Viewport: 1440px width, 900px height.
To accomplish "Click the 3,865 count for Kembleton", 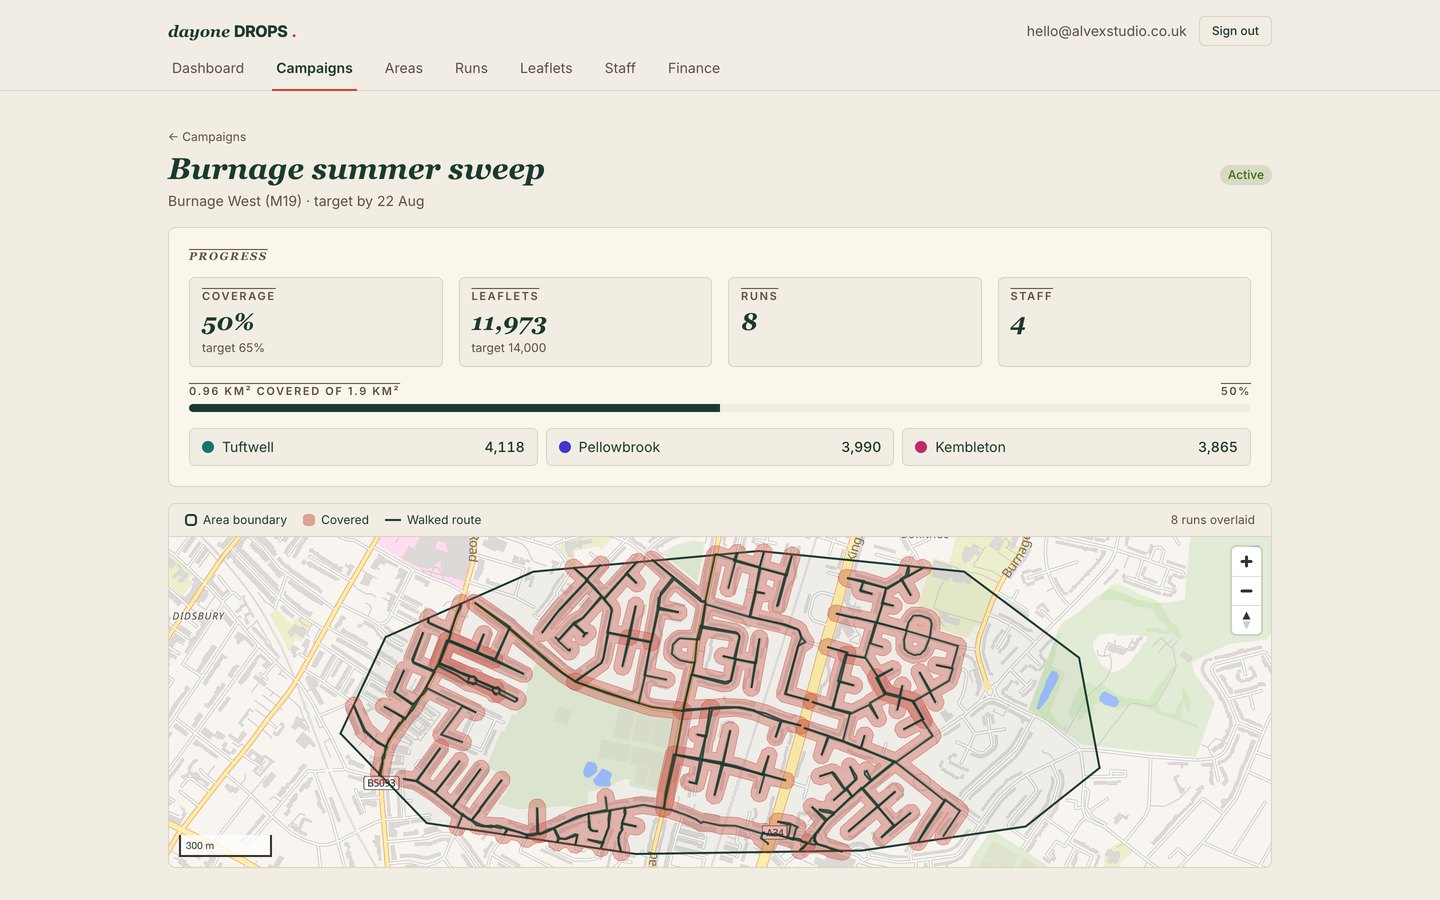I will 1218,447.
